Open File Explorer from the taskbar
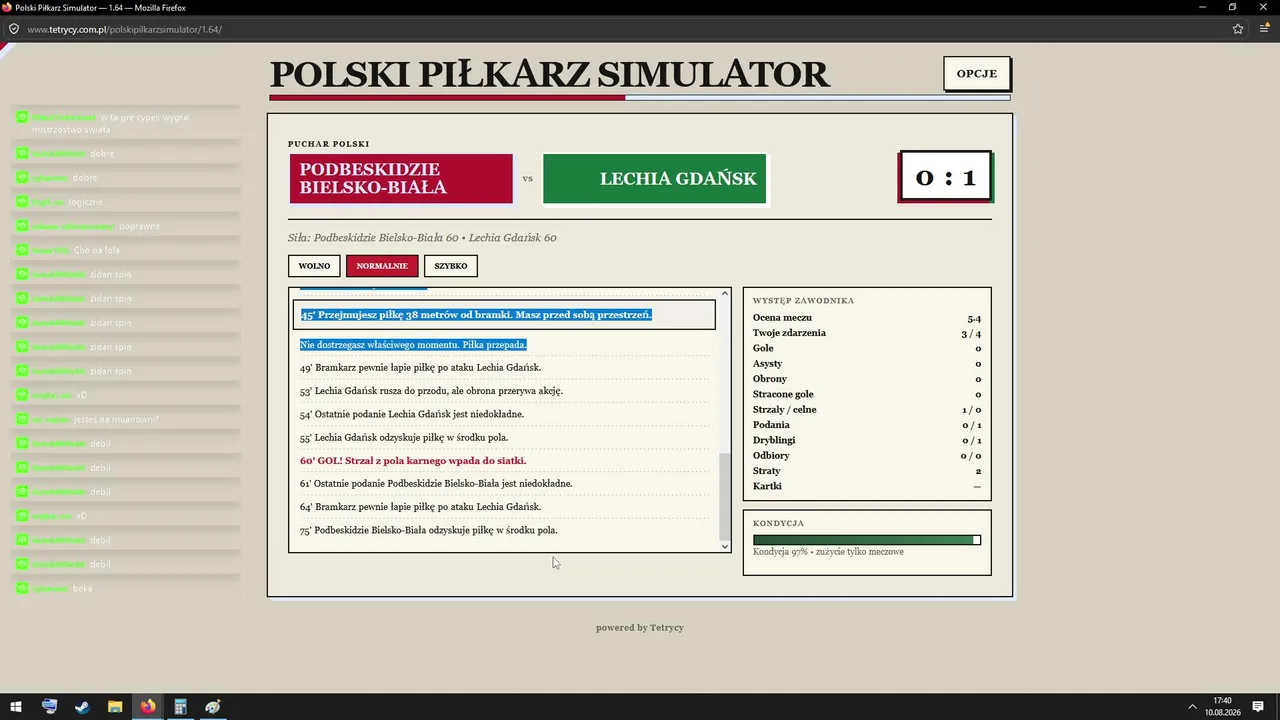Image resolution: width=1280 pixels, height=720 pixels. tap(115, 707)
